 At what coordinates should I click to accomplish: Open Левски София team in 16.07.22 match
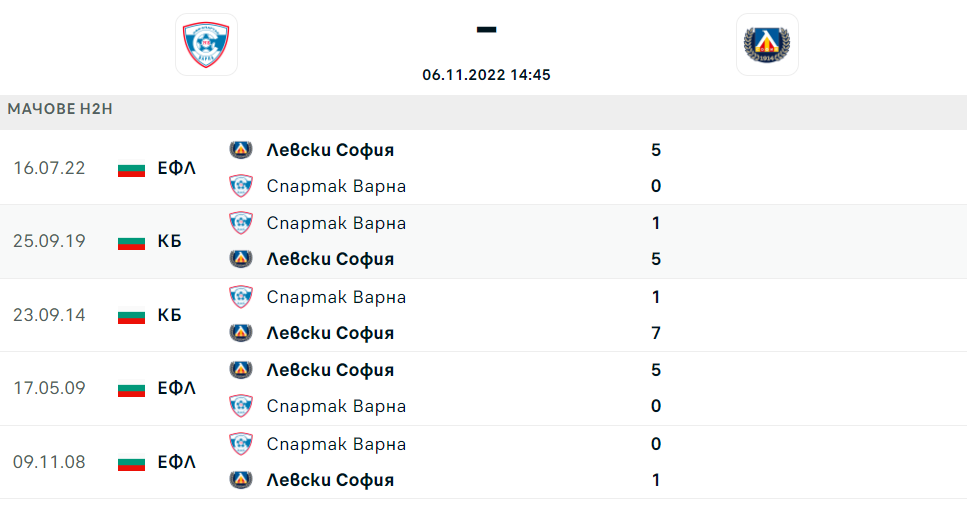coord(330,150)
